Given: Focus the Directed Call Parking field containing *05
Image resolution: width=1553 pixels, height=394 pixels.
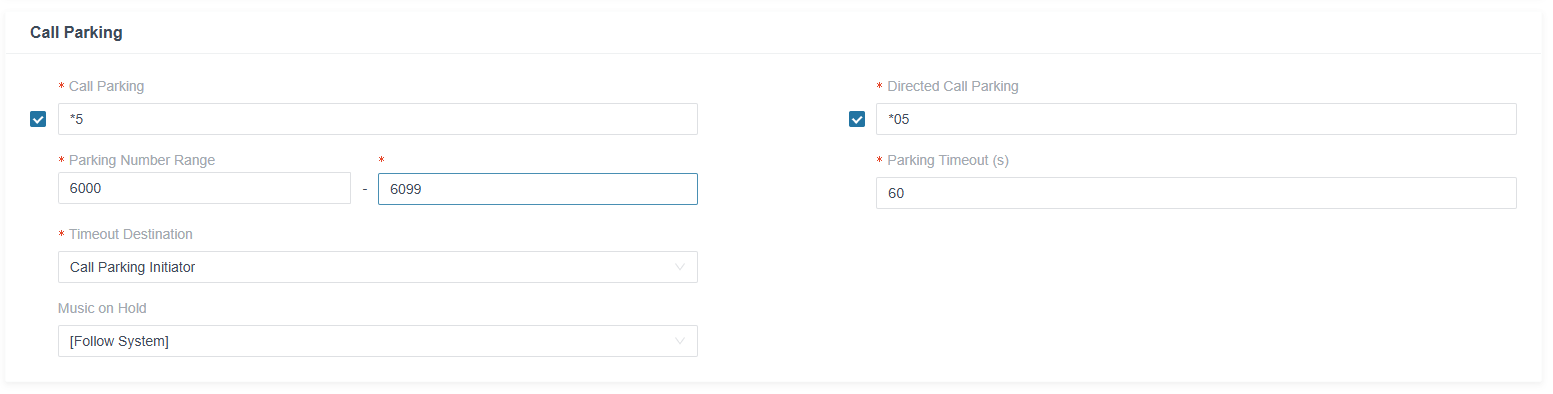Looking at the screenshot, I should coord(1196,119).
